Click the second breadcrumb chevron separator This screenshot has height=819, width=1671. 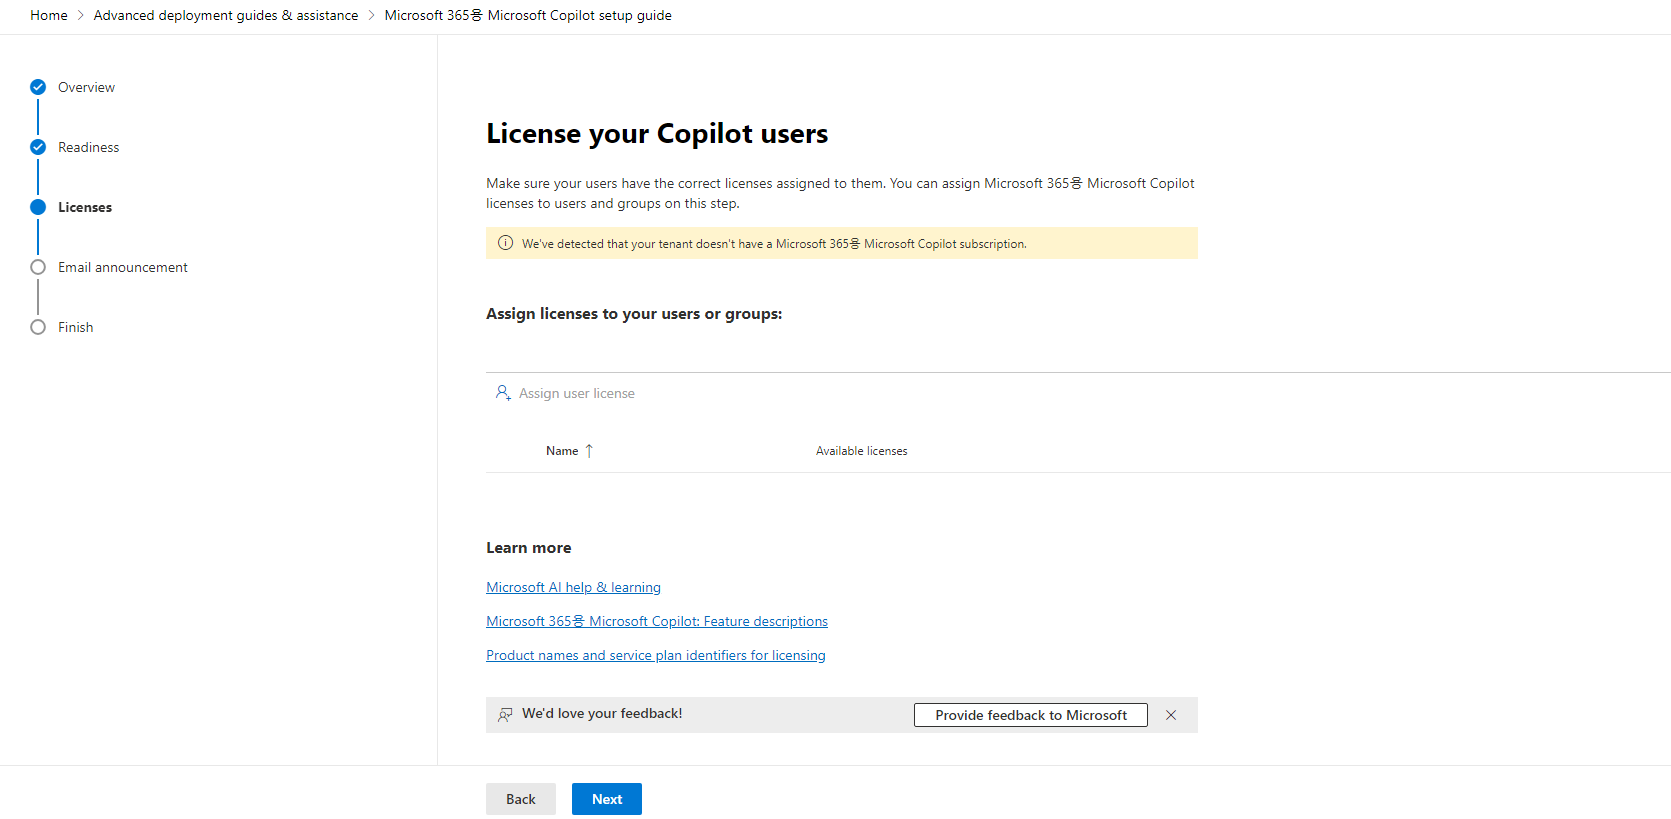372,15
